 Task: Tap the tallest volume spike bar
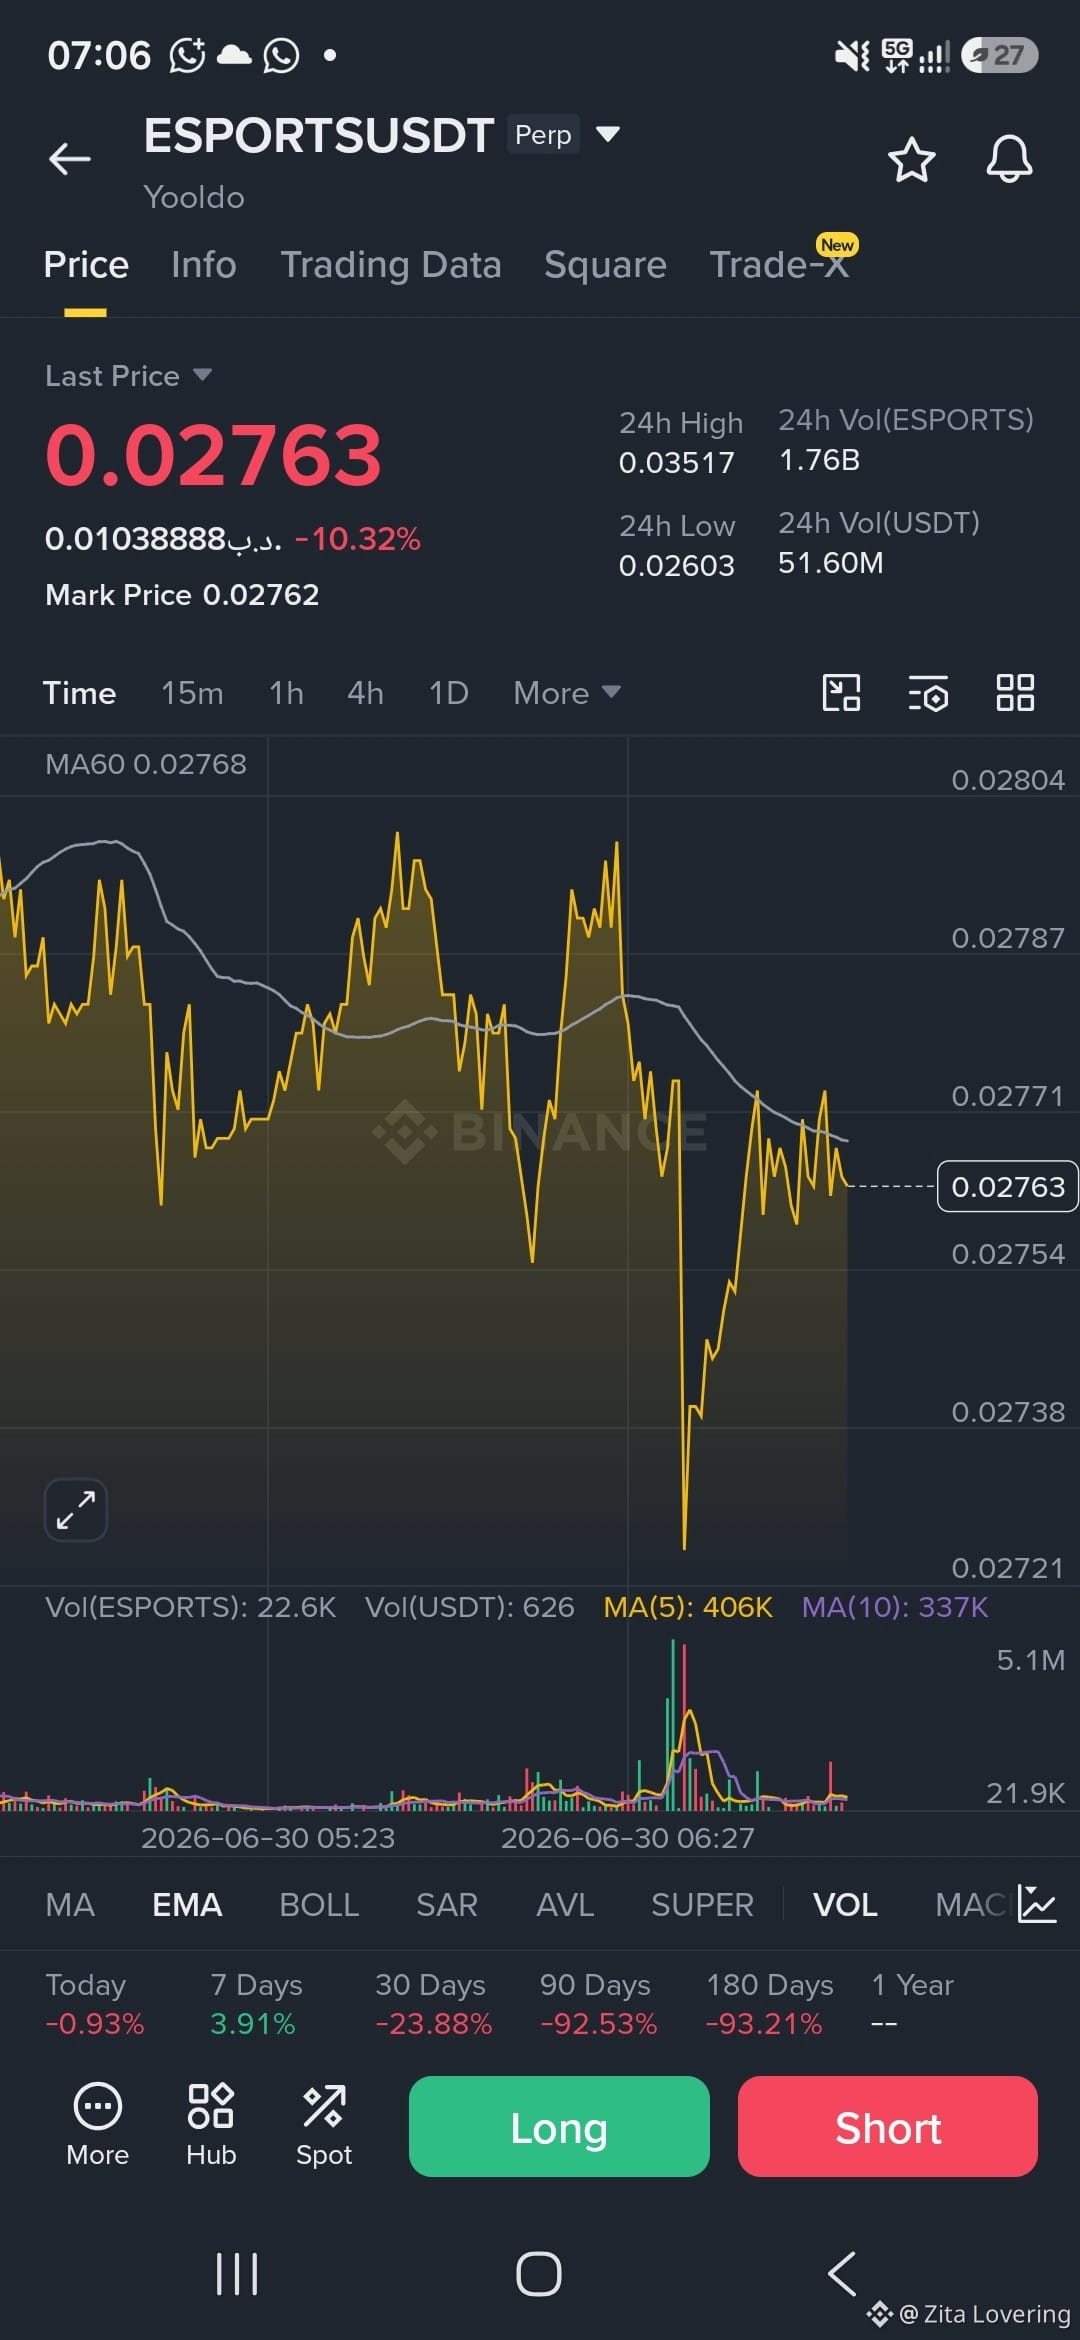pyautogui.click(x=673, y=1725)
